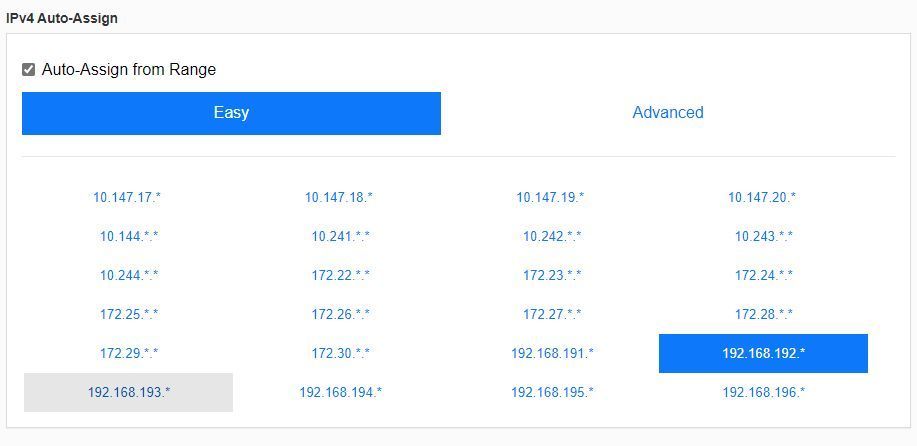The width and height of the screenshot is (917, 446).
Task: Pick the 192.168.196.* range
Action: (x=764, y=392)
